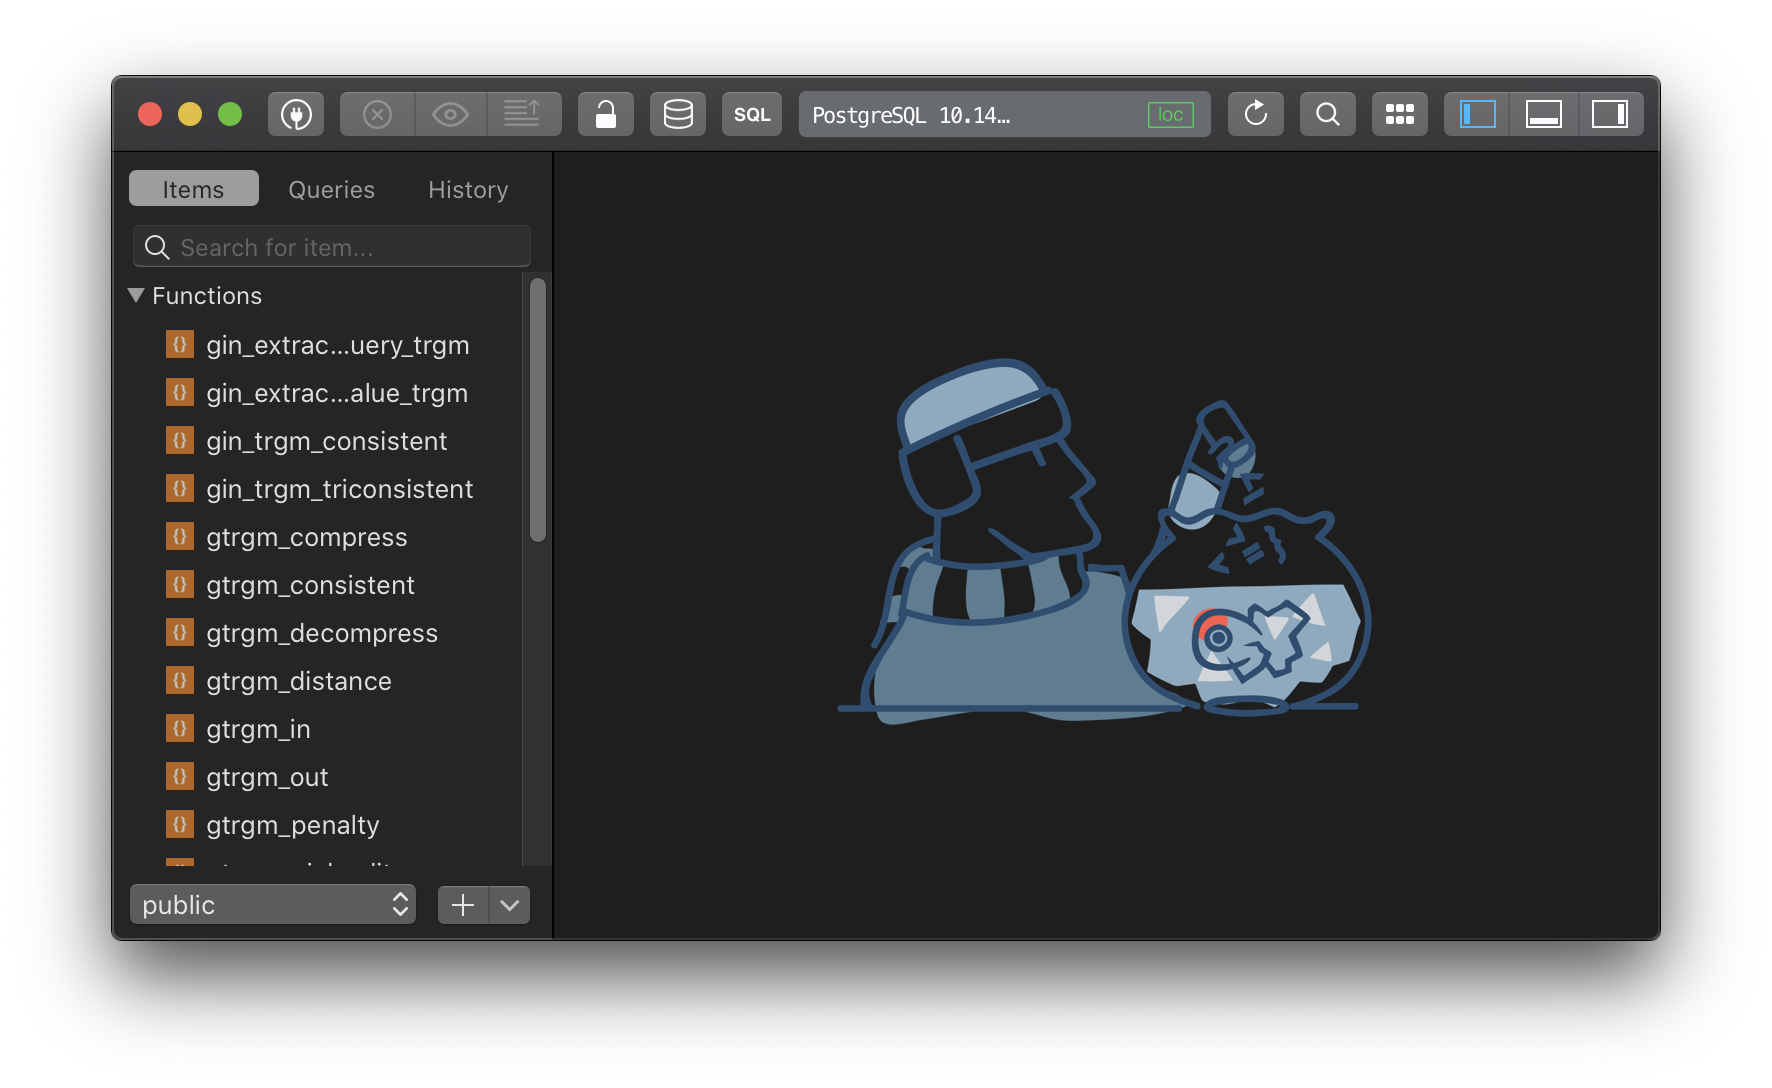The width and height of the screenshot is (1772, 1088).
Task: Open the SQL query editor button
Action: (x=752, y=114)
